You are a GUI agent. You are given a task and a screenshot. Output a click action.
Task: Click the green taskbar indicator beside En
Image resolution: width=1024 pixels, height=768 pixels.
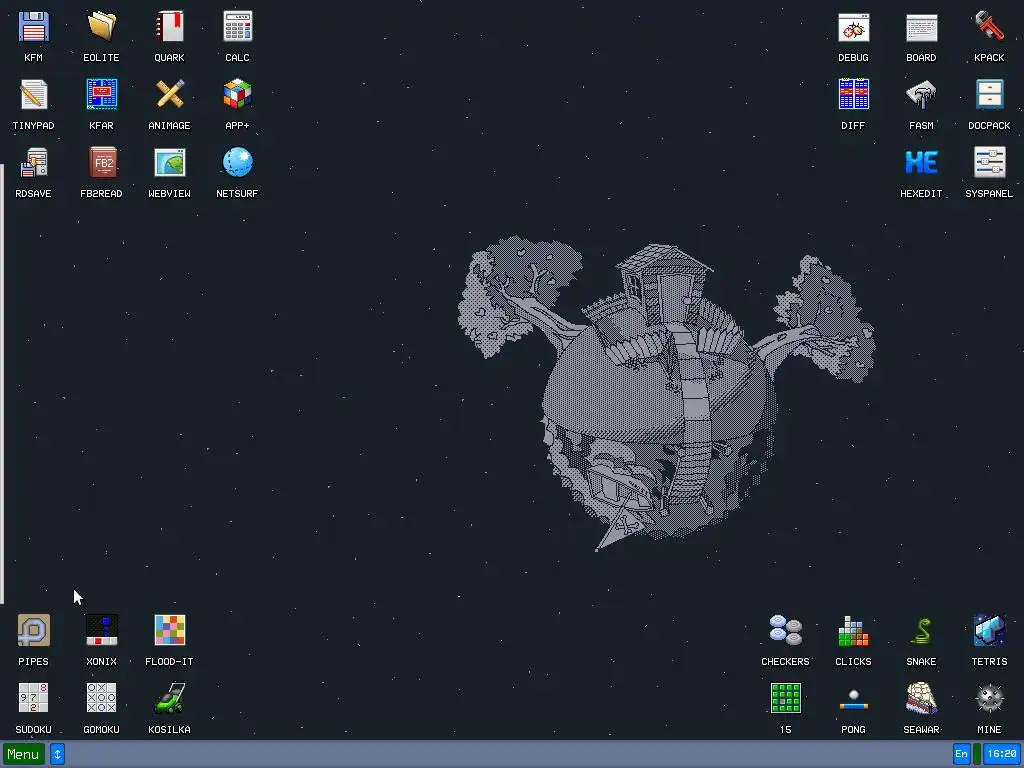tap(977, 754)
